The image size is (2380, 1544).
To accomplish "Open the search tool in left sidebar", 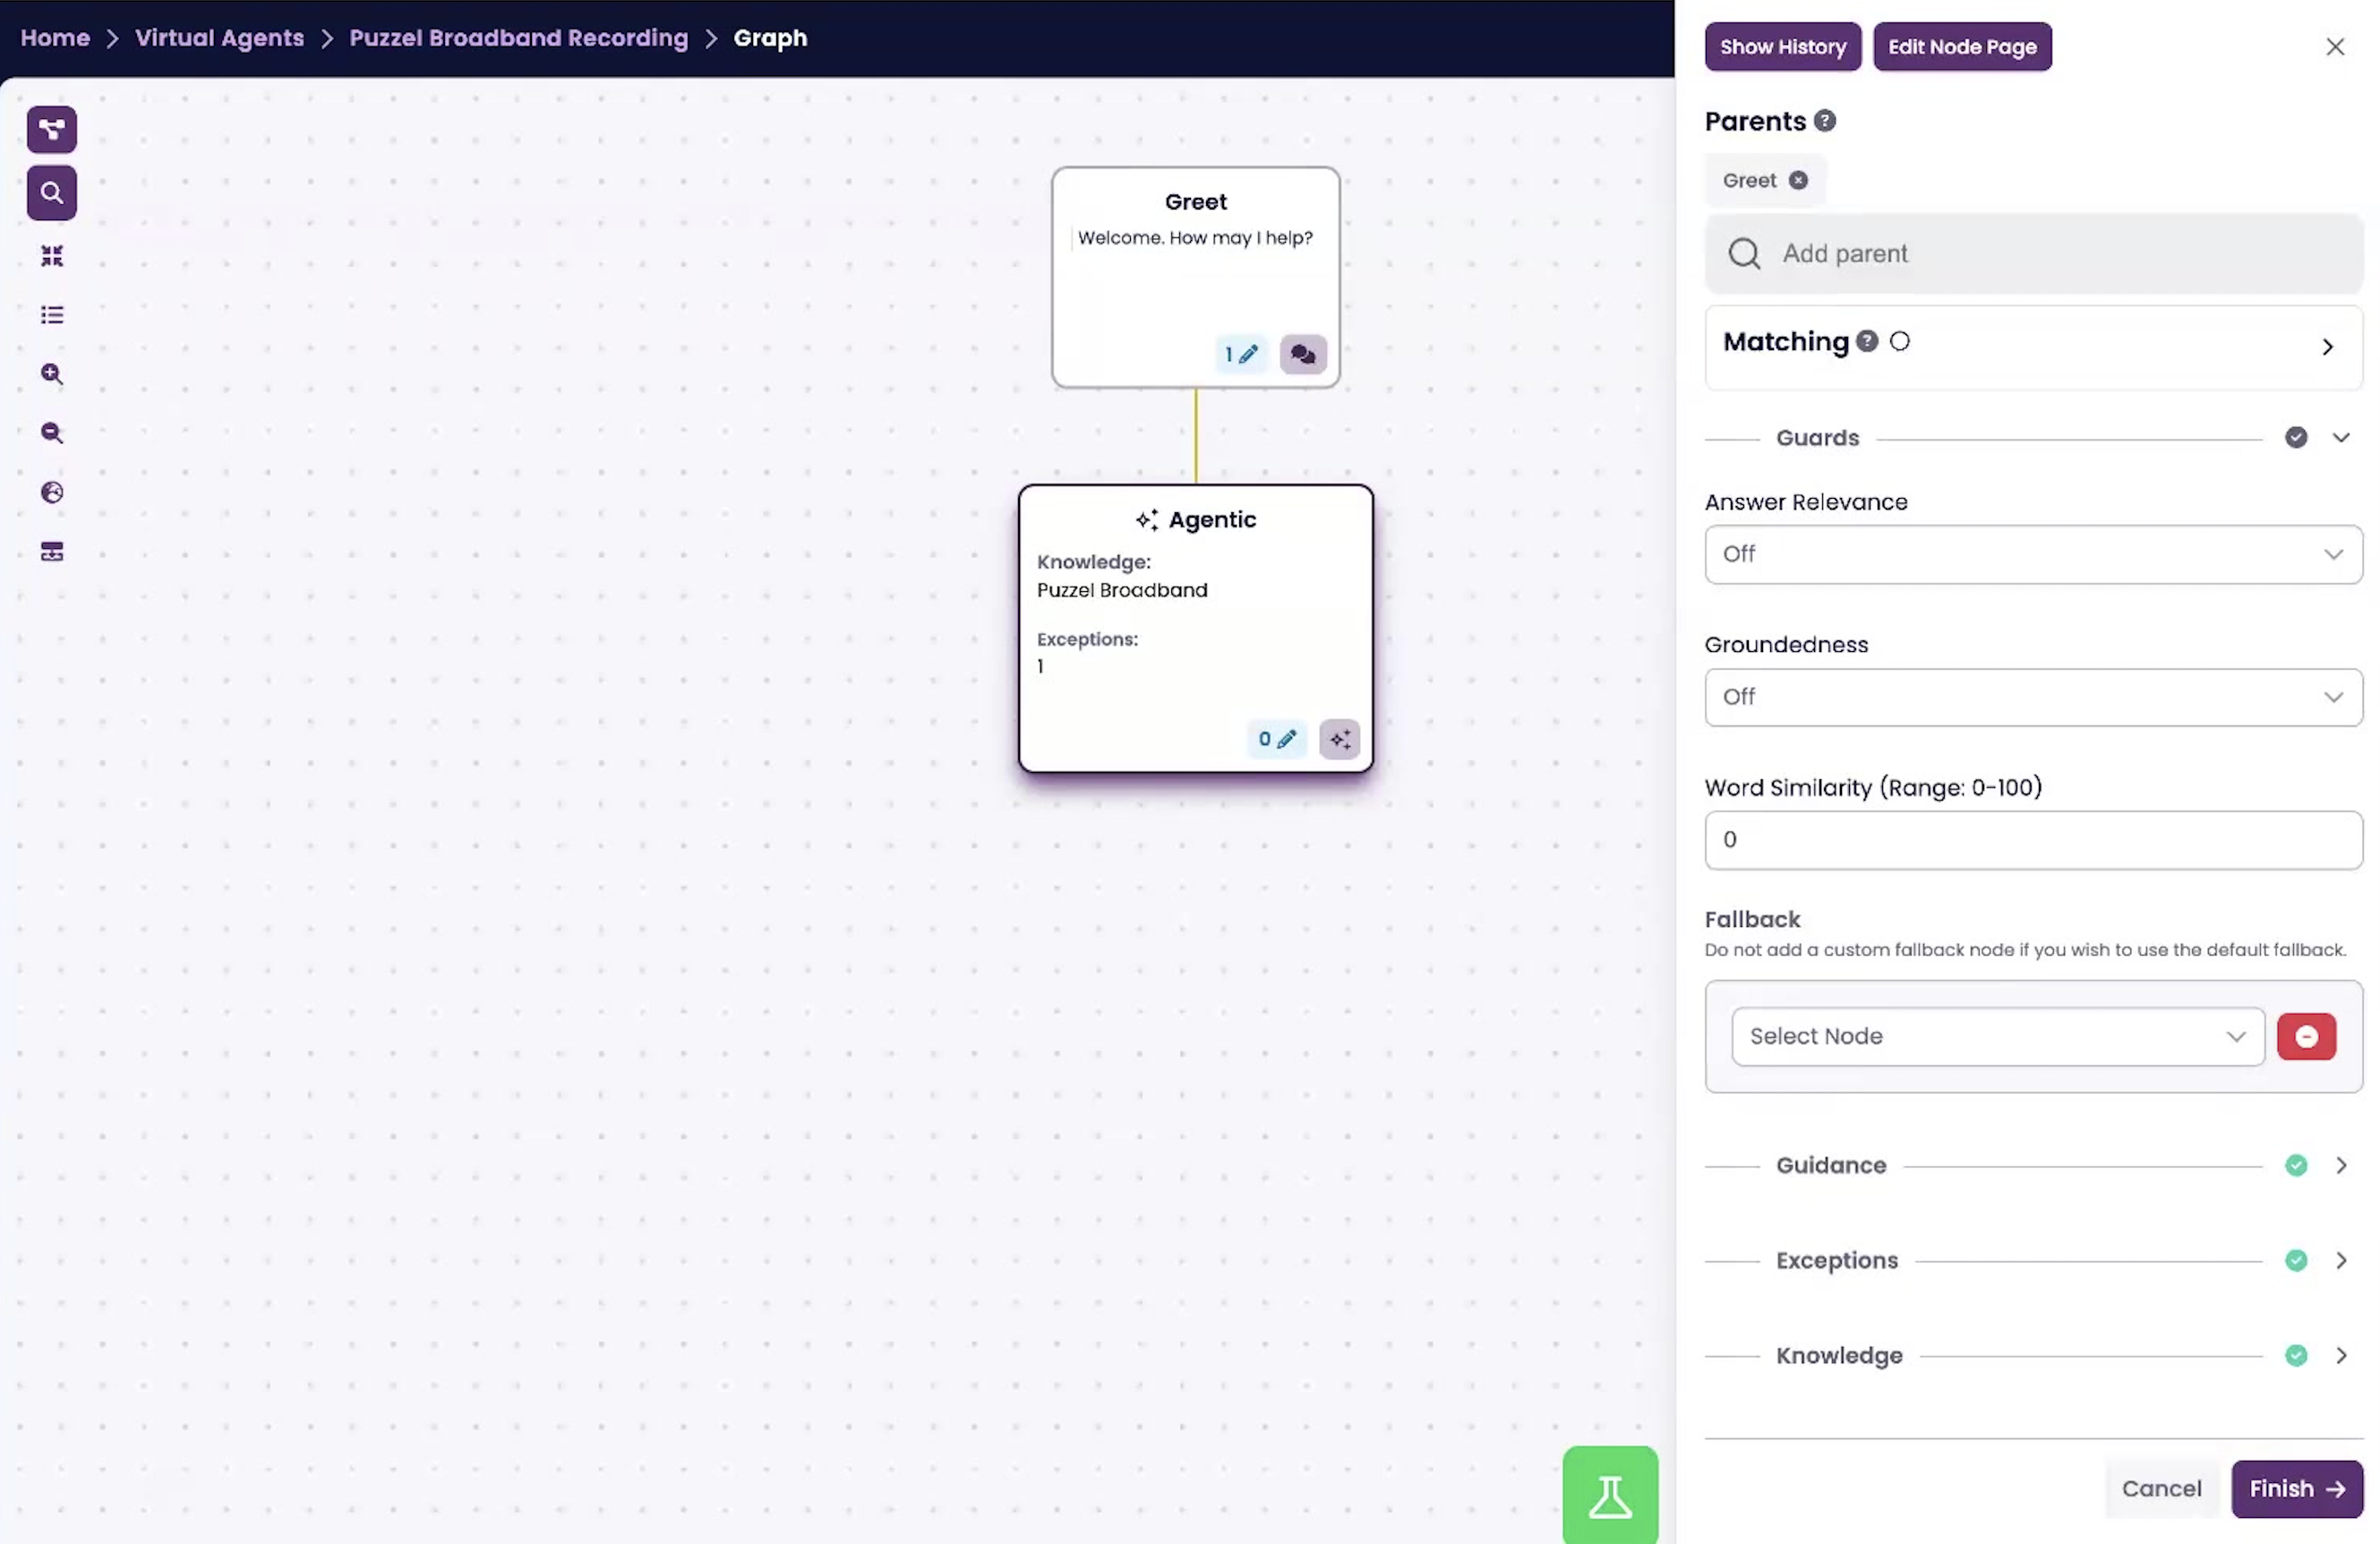I will (x=52, y=193).
